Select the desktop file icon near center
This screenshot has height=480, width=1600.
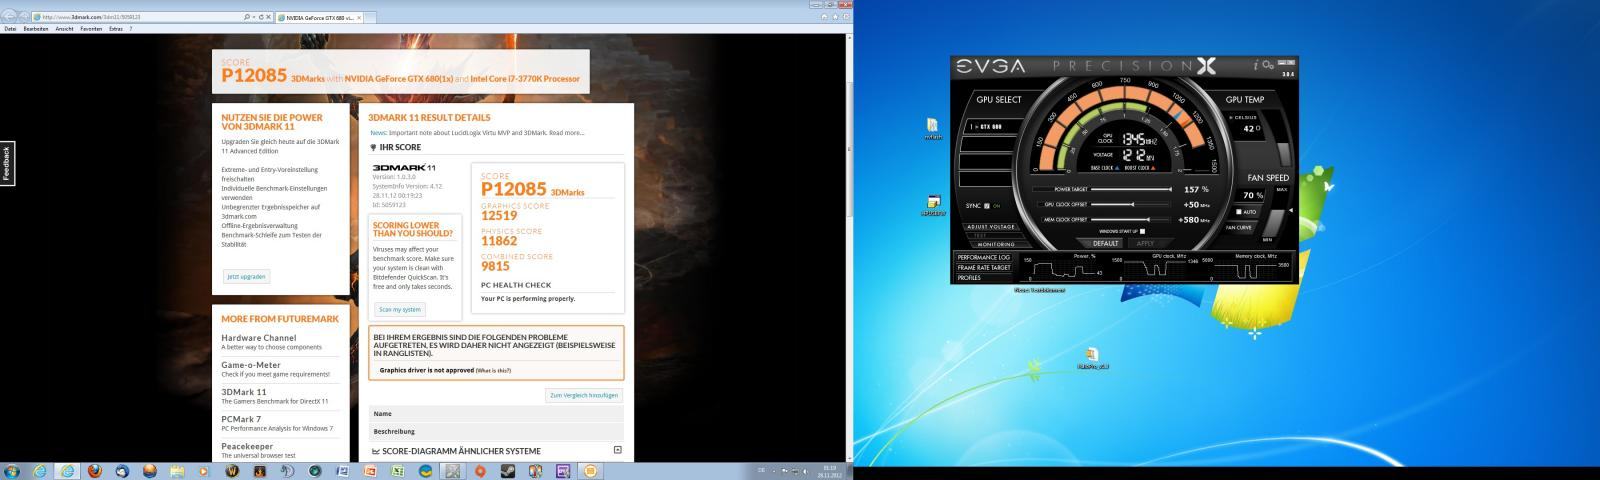point(1092,358)
